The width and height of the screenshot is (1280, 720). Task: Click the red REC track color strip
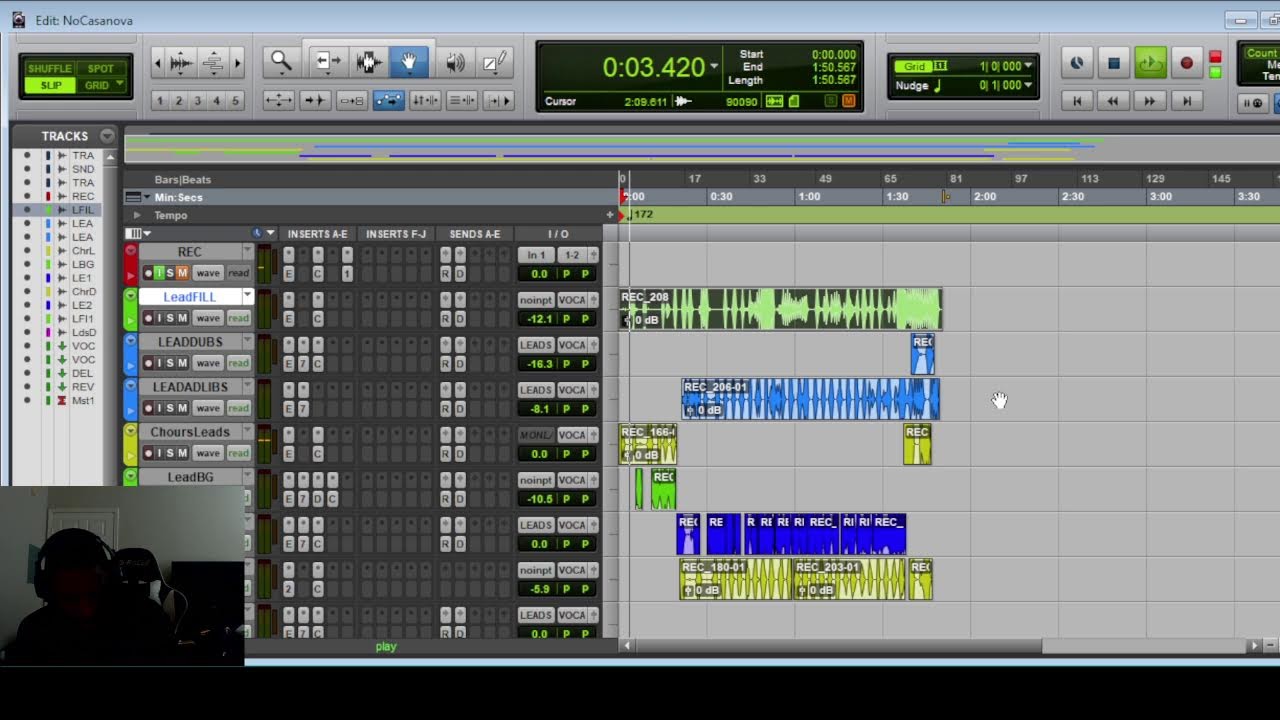pyautogui.click(x=130, y=262)
